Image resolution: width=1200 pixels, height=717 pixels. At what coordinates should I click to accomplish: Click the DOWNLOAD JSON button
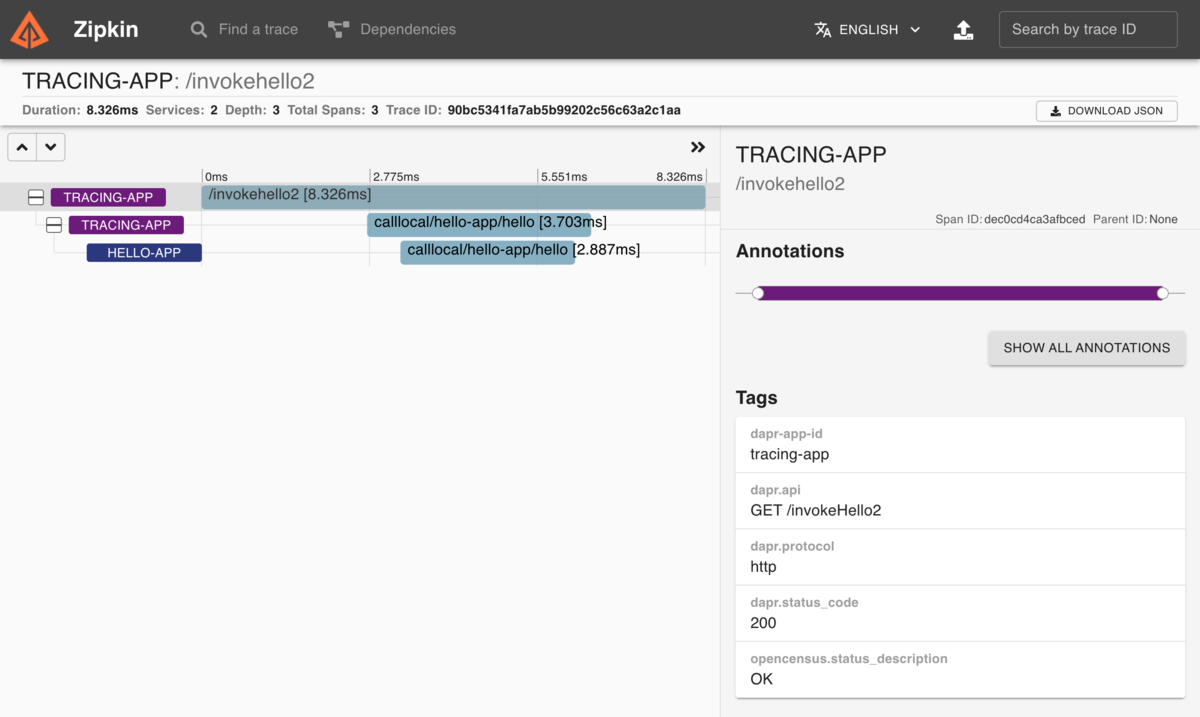pos(1106,111)
